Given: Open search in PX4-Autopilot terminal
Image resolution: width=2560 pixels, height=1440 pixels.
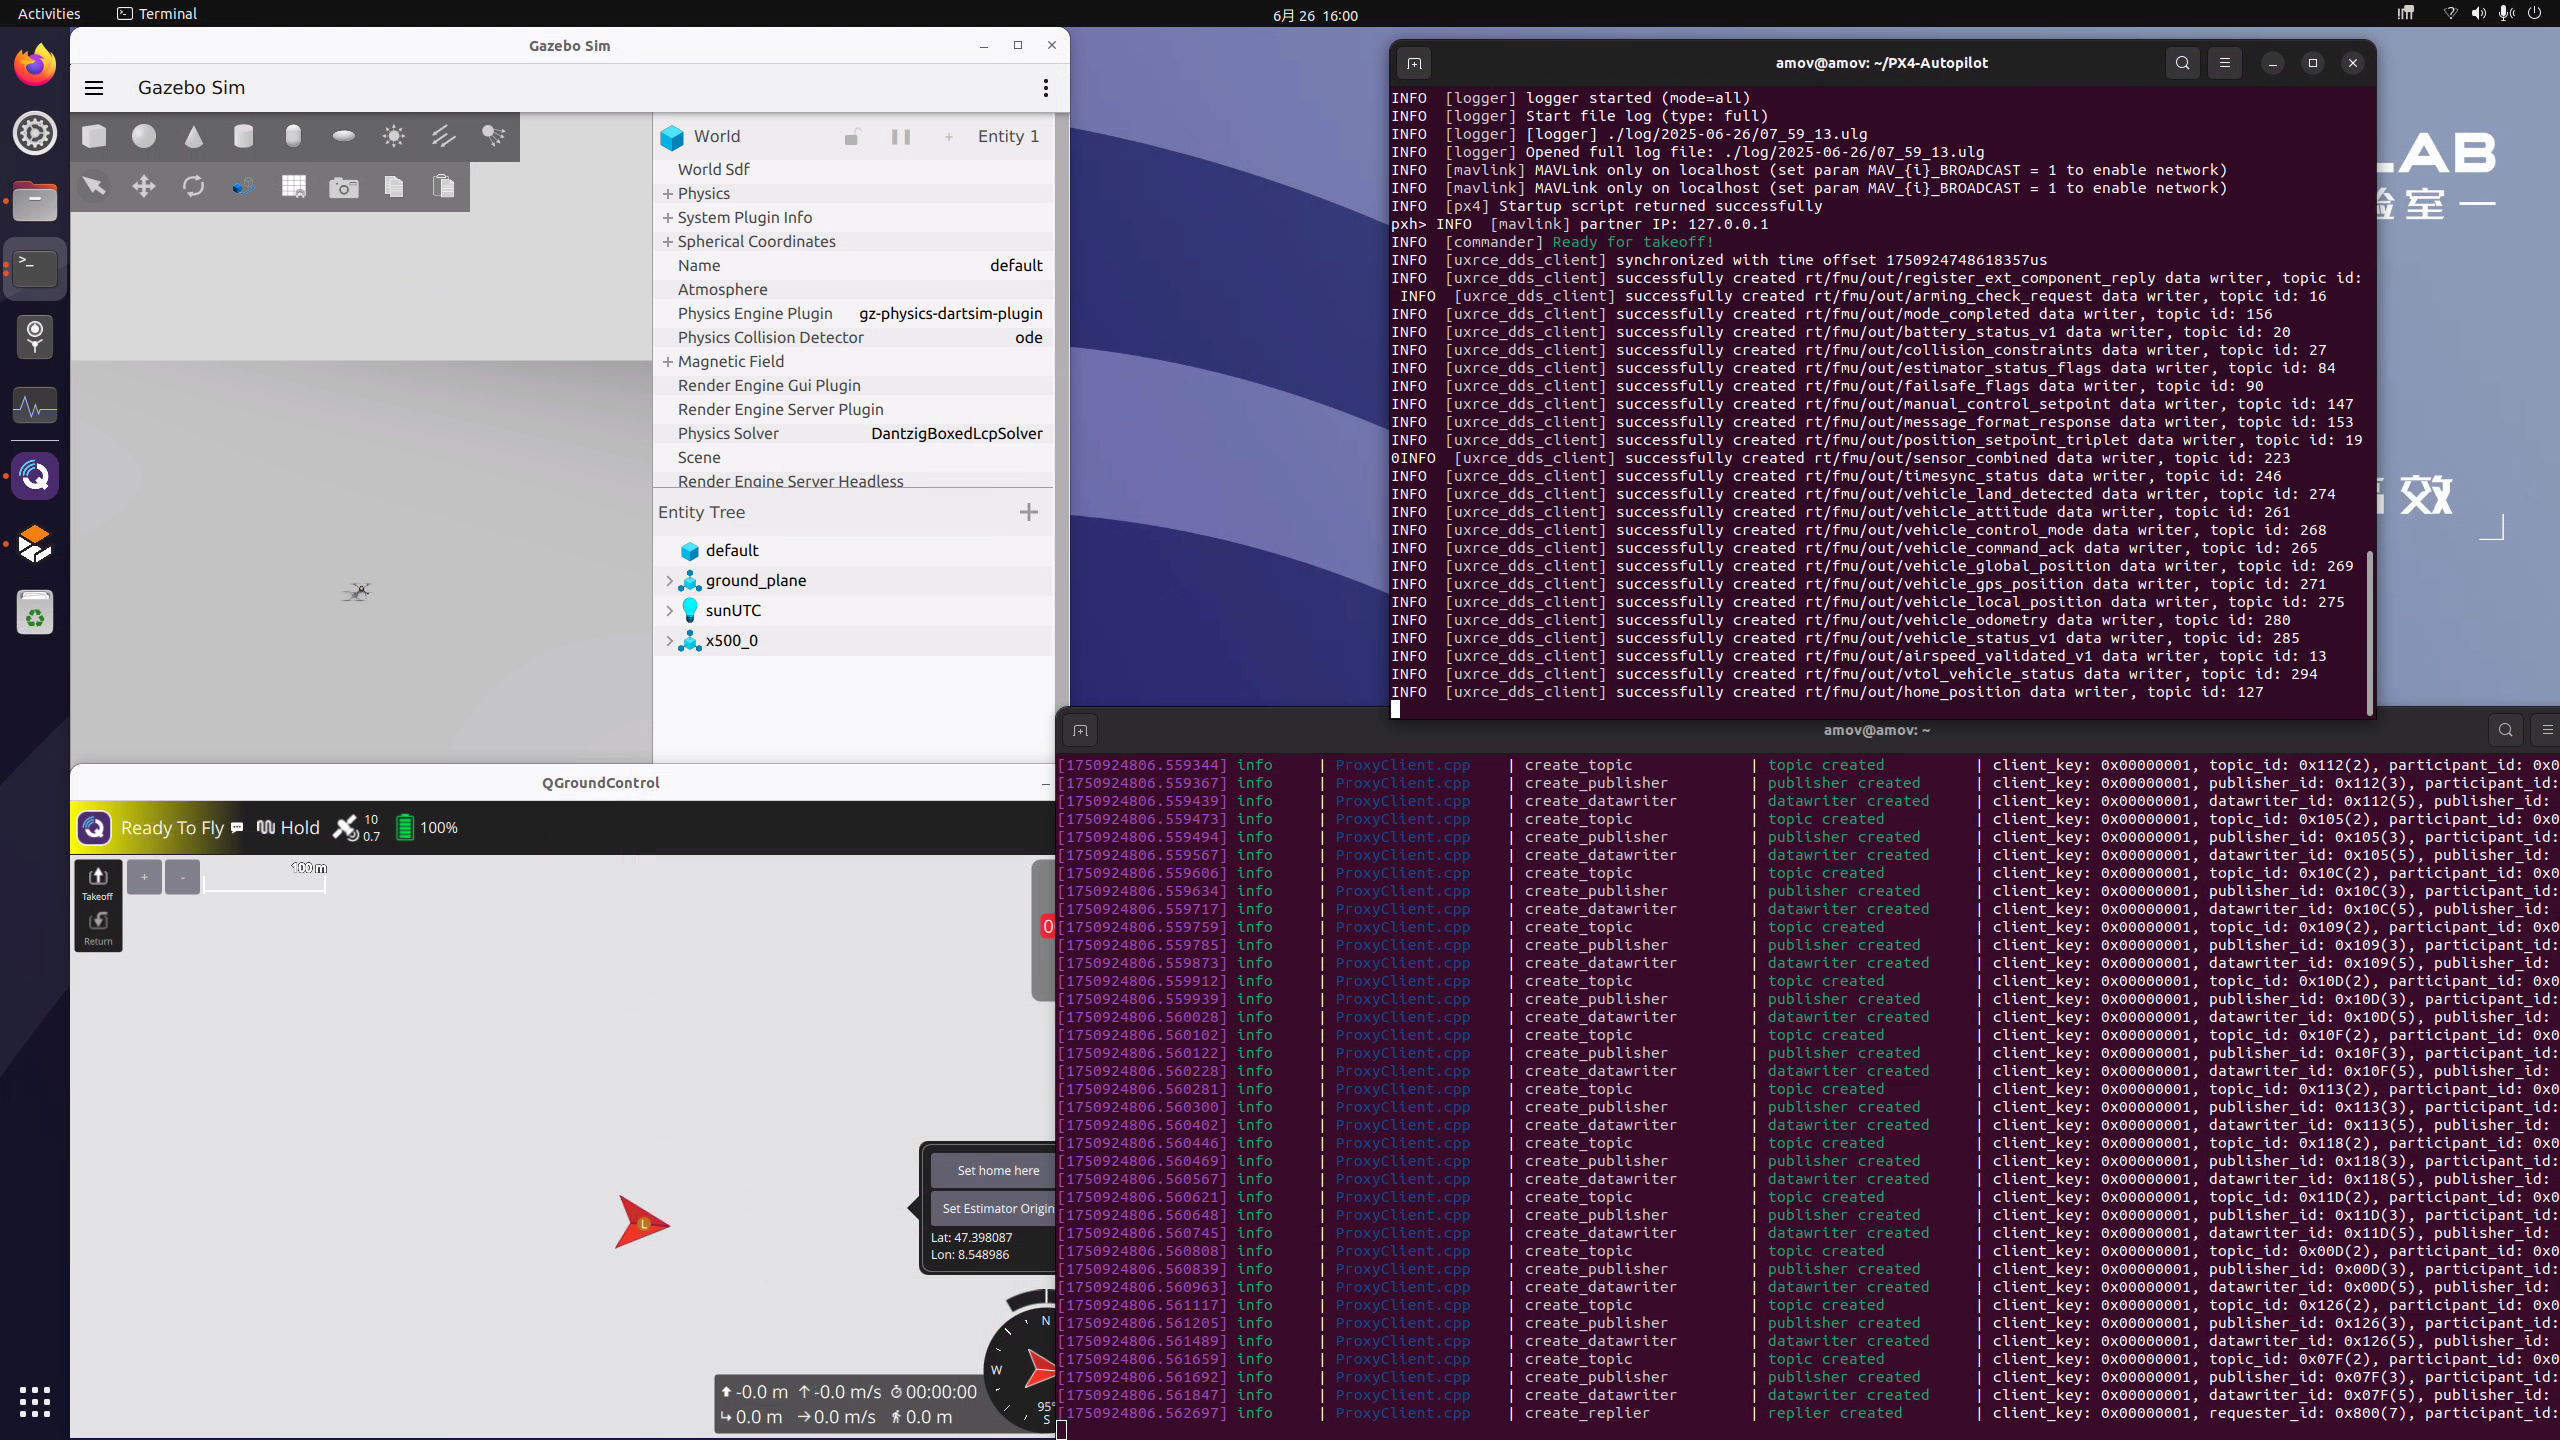Looking at the screenshot, I should click(2182, 63).
